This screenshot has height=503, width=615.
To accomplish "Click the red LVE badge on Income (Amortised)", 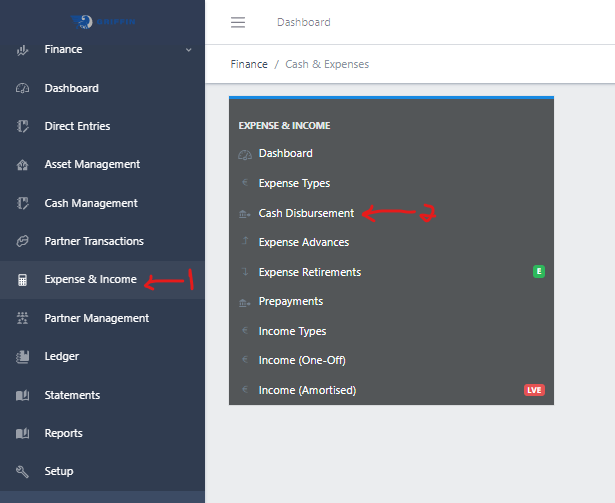I will (534, 390).
